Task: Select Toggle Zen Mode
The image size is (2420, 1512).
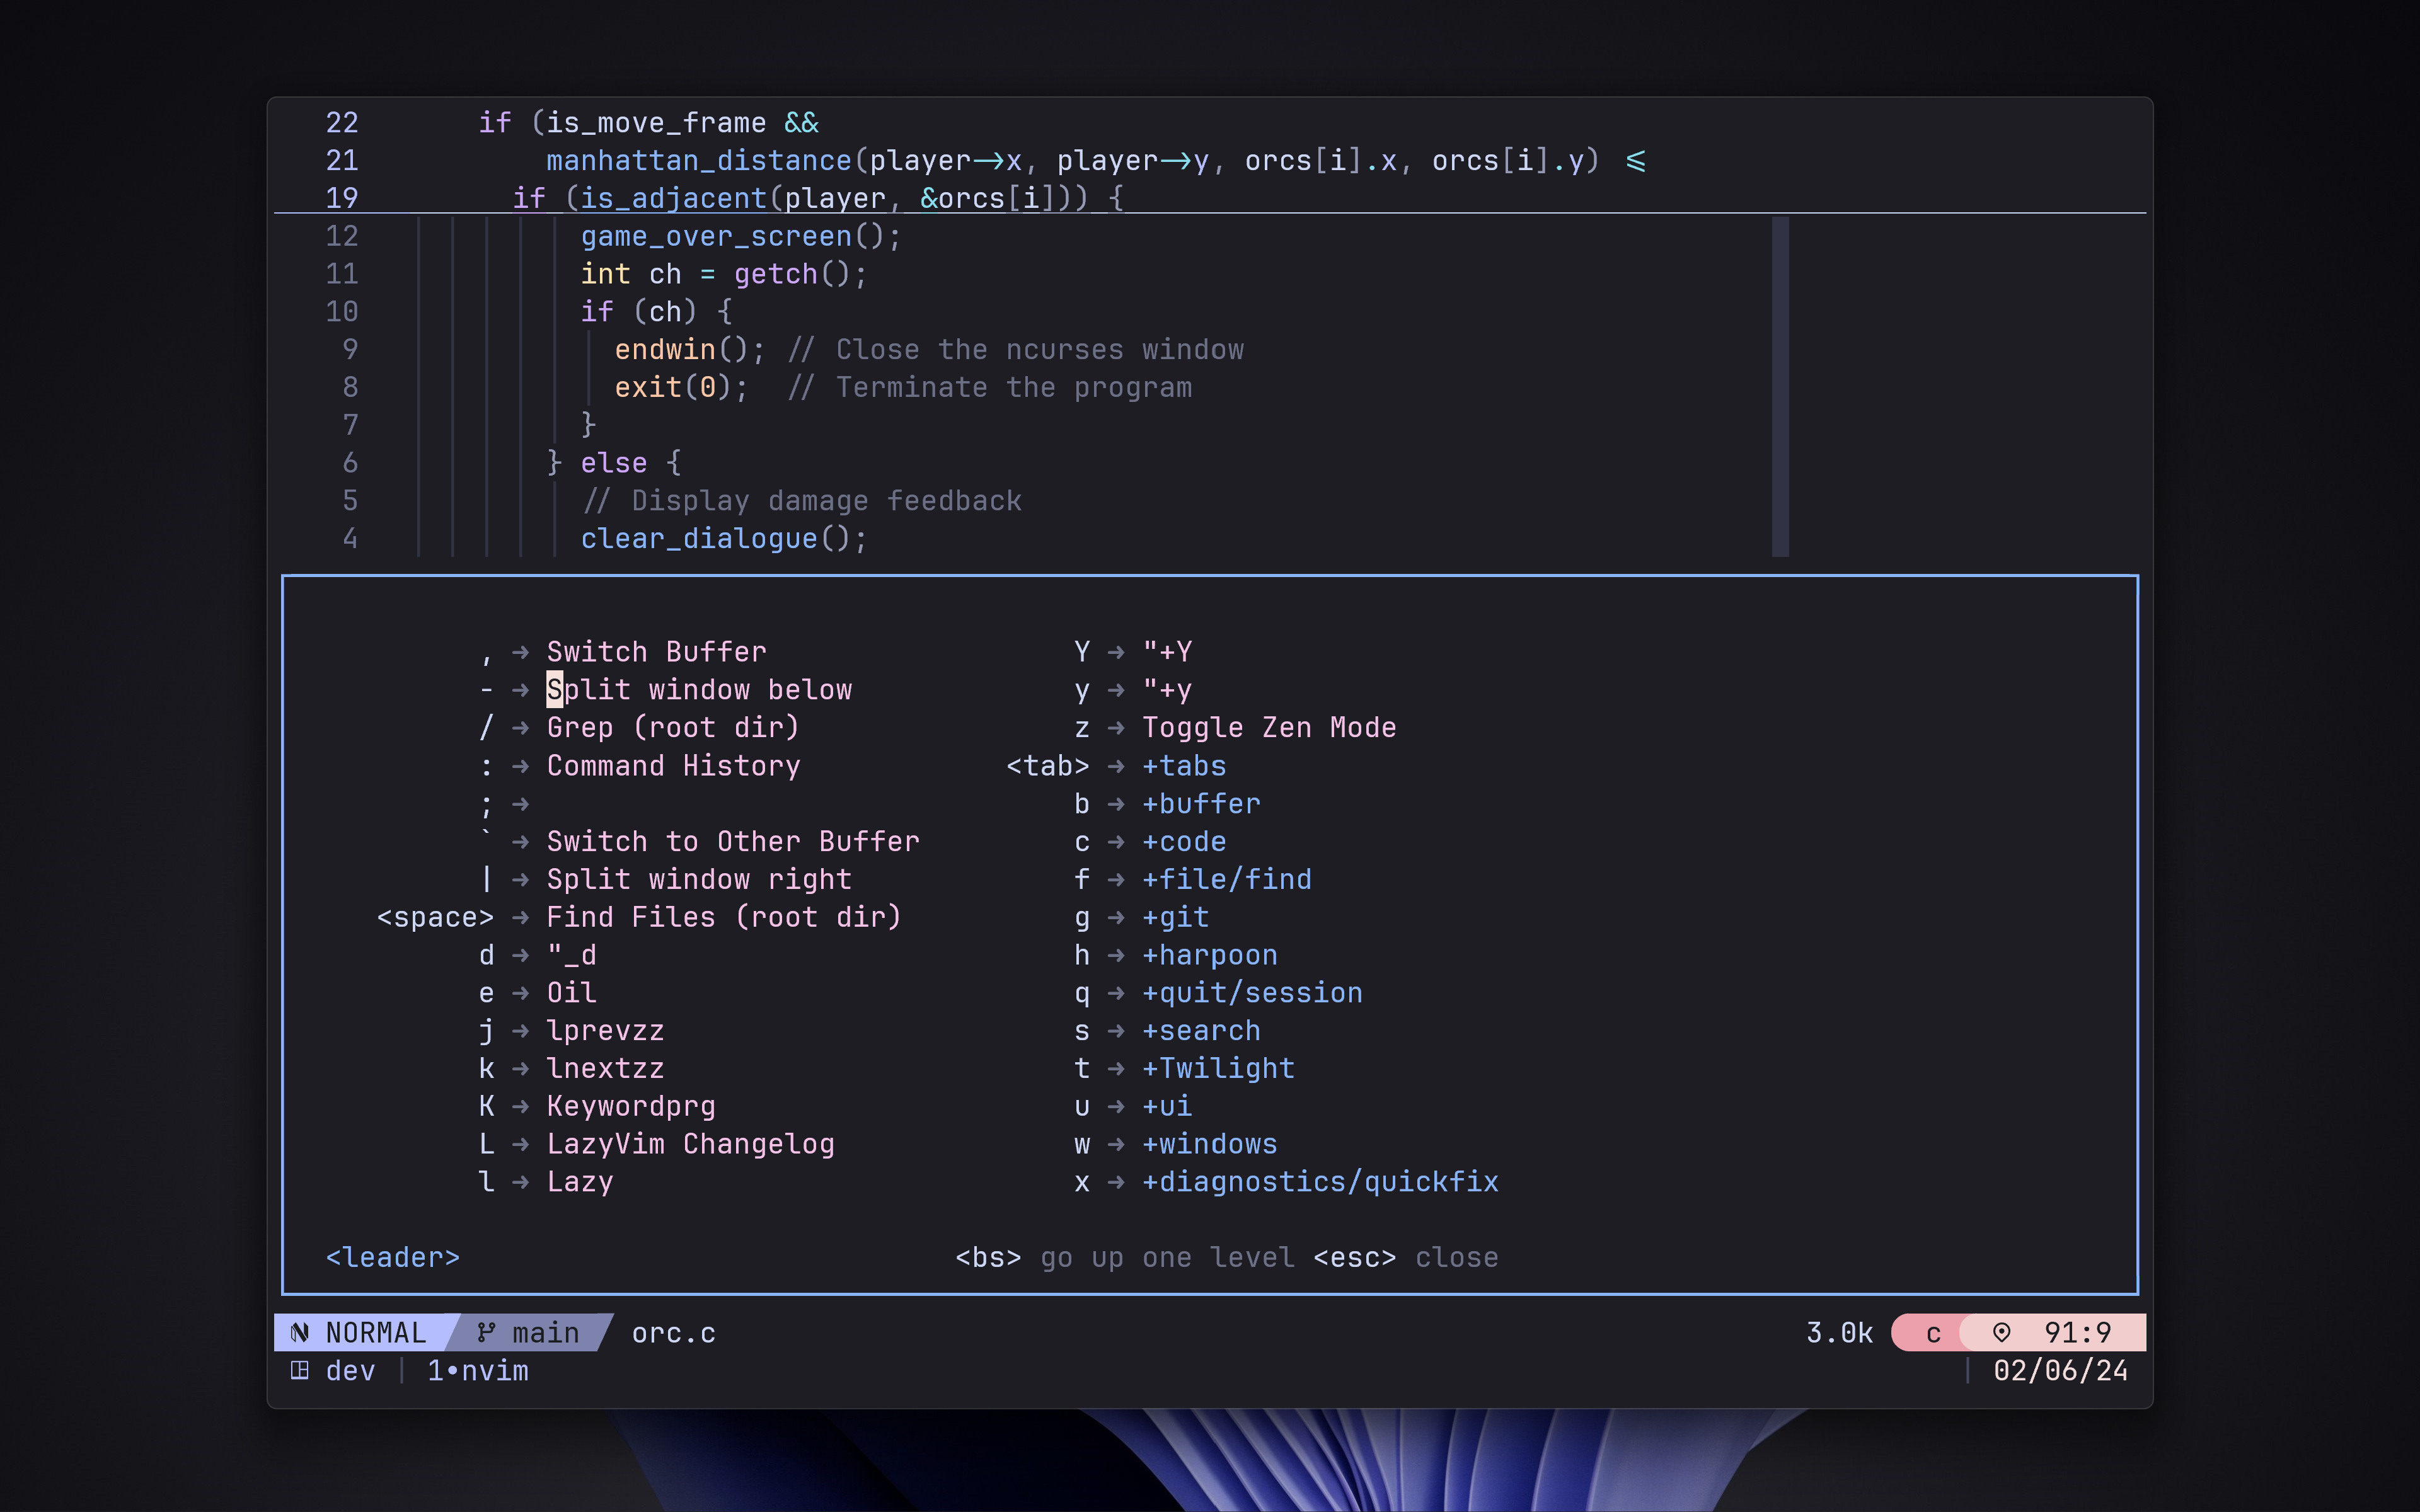Action: [x=1269, y=728]
